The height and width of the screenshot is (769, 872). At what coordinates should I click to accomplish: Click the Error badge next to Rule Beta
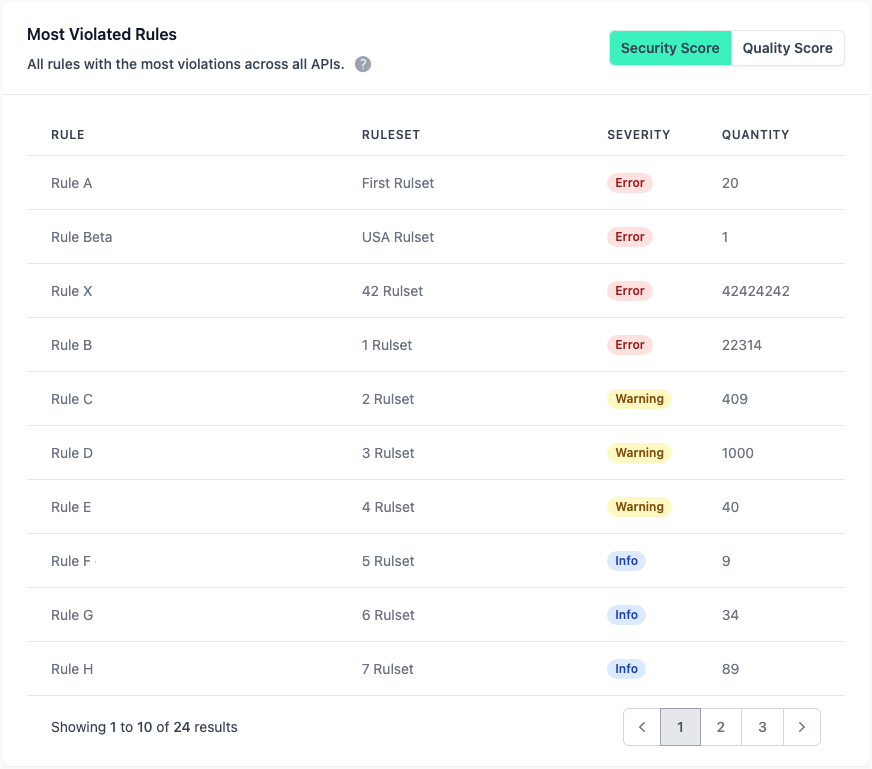[x=629, y=237]
